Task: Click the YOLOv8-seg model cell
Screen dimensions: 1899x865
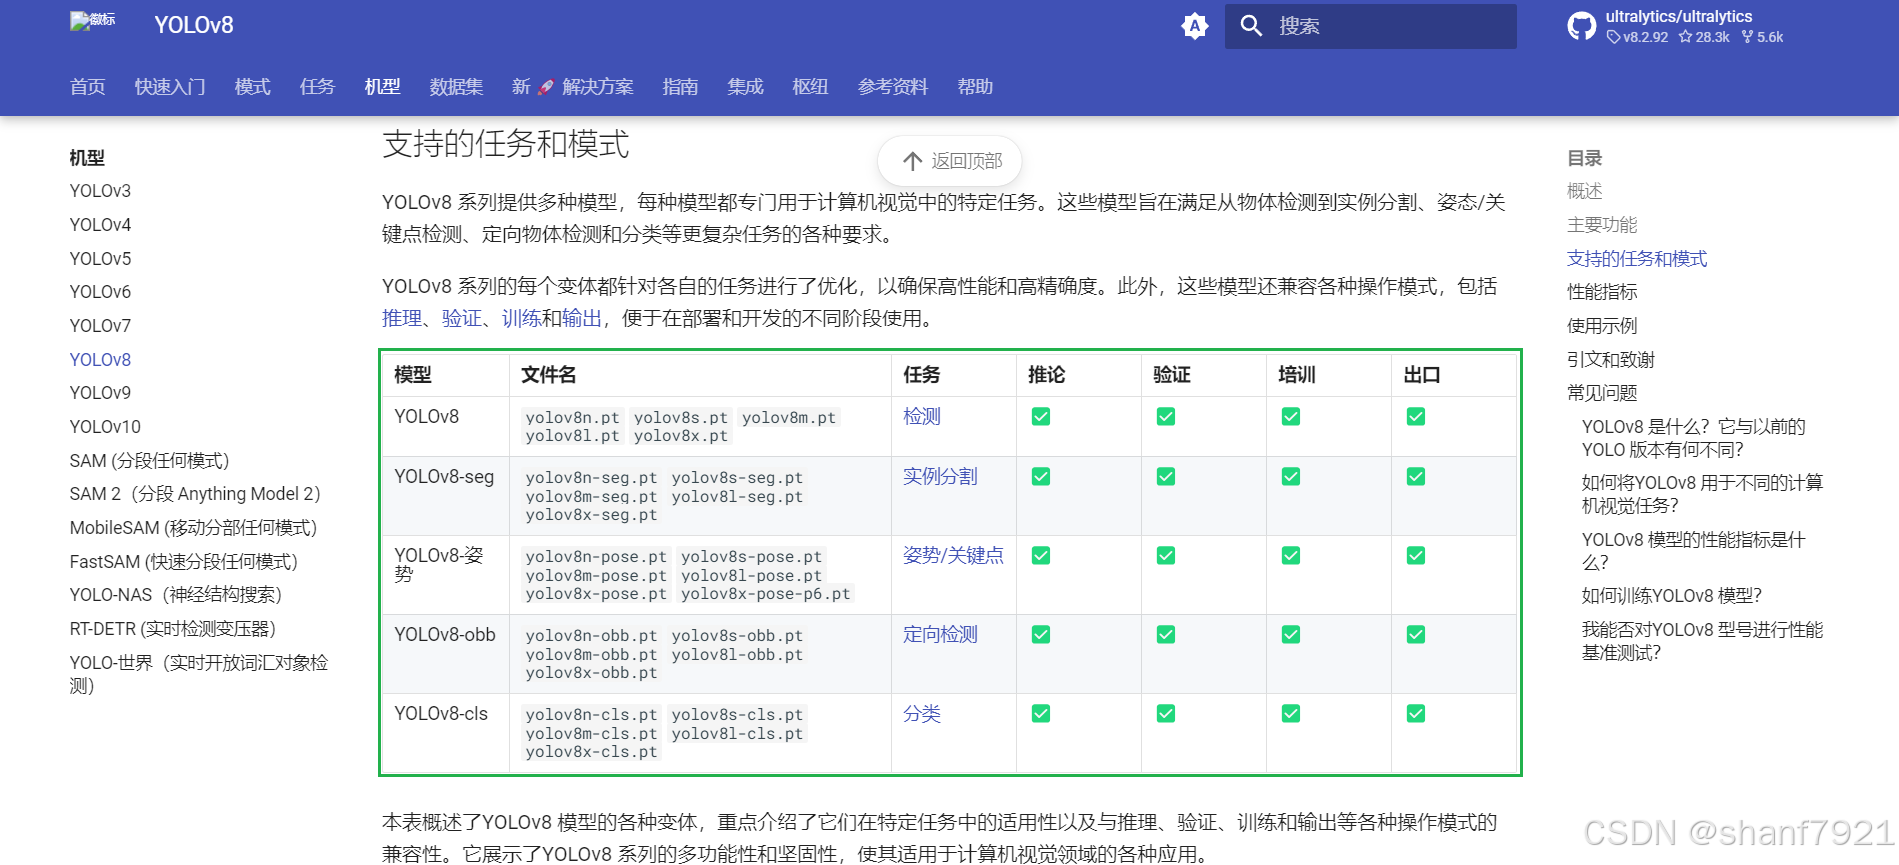Action: click(444, 477)
